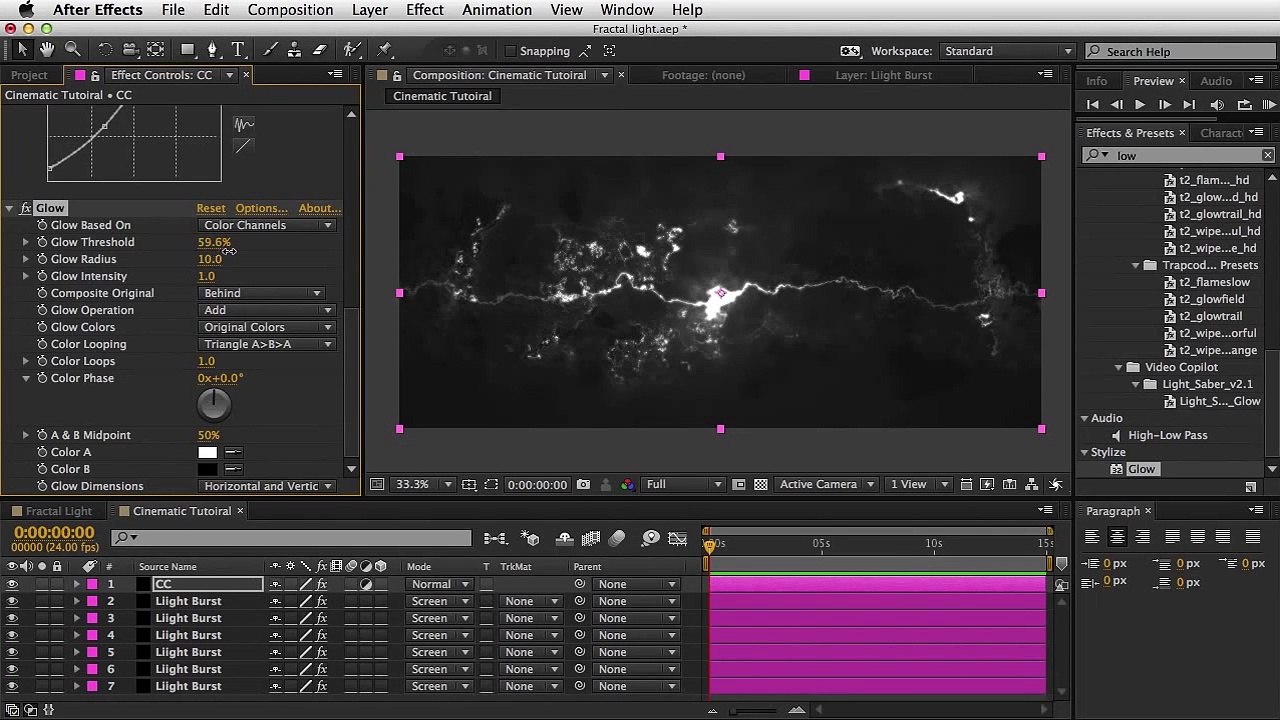Screen dimensions: 1280x720
Task: Open the Composition menu
Action: pyautogui.click(x=290, y=10)
